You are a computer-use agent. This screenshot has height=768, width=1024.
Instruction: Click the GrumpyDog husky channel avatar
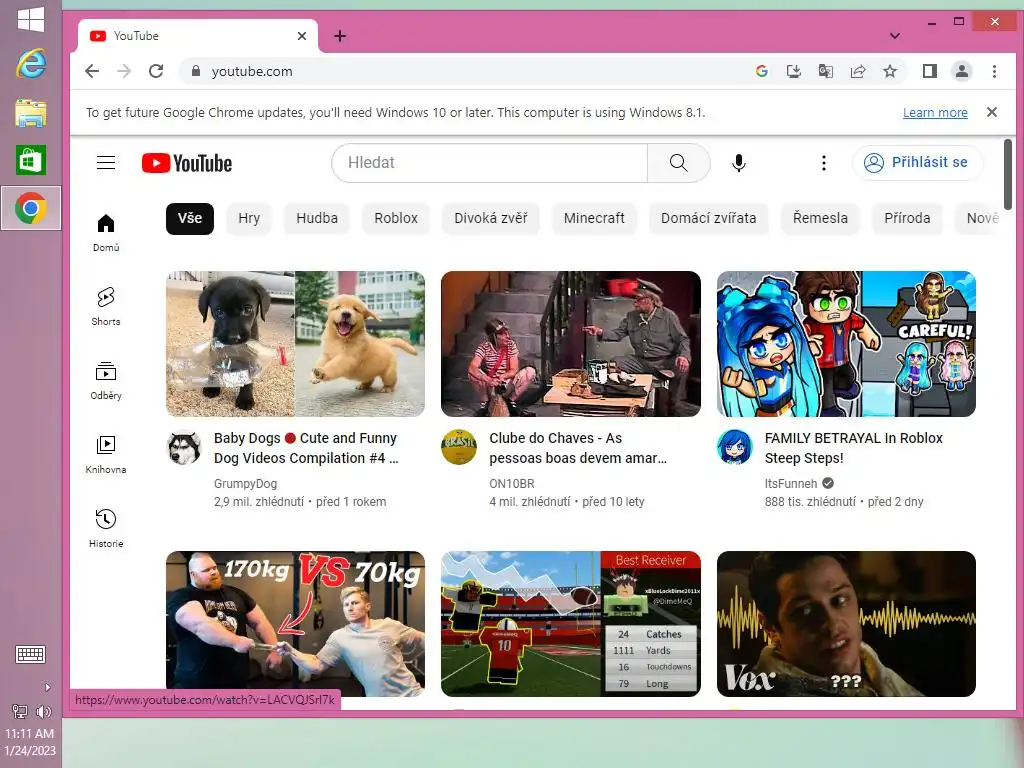184,447
